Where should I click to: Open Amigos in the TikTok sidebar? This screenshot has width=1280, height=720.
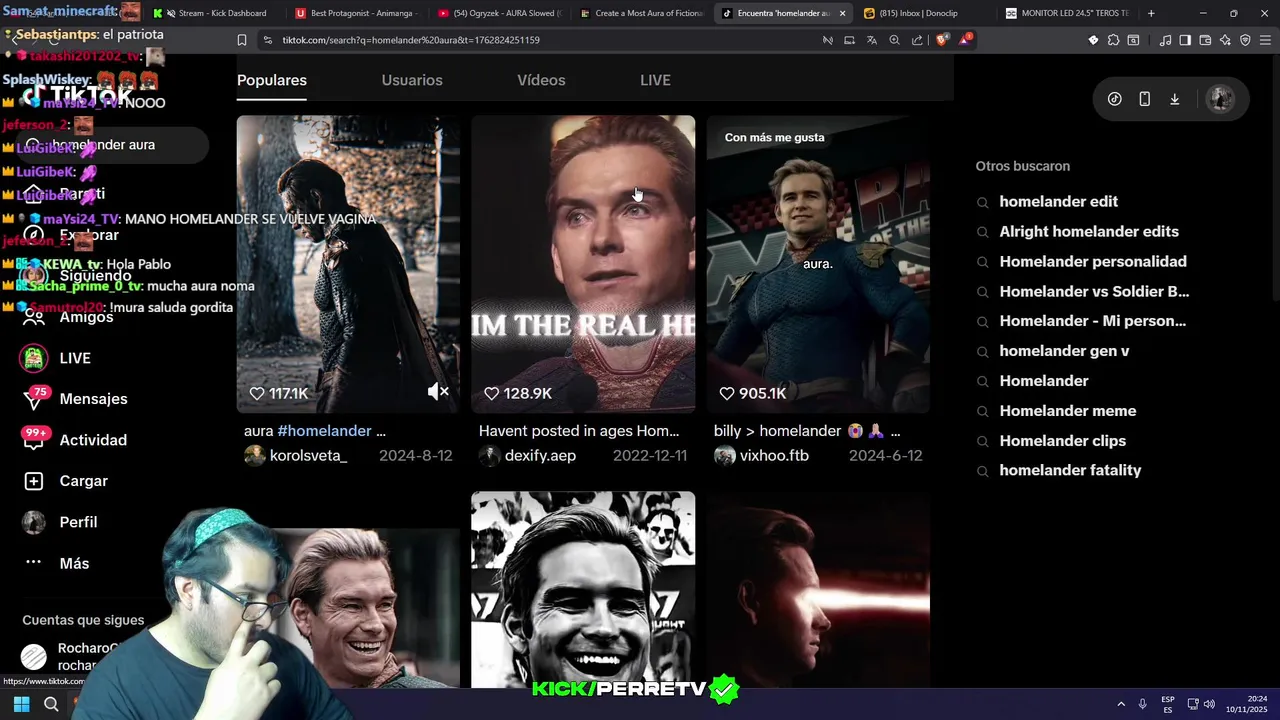70,317
